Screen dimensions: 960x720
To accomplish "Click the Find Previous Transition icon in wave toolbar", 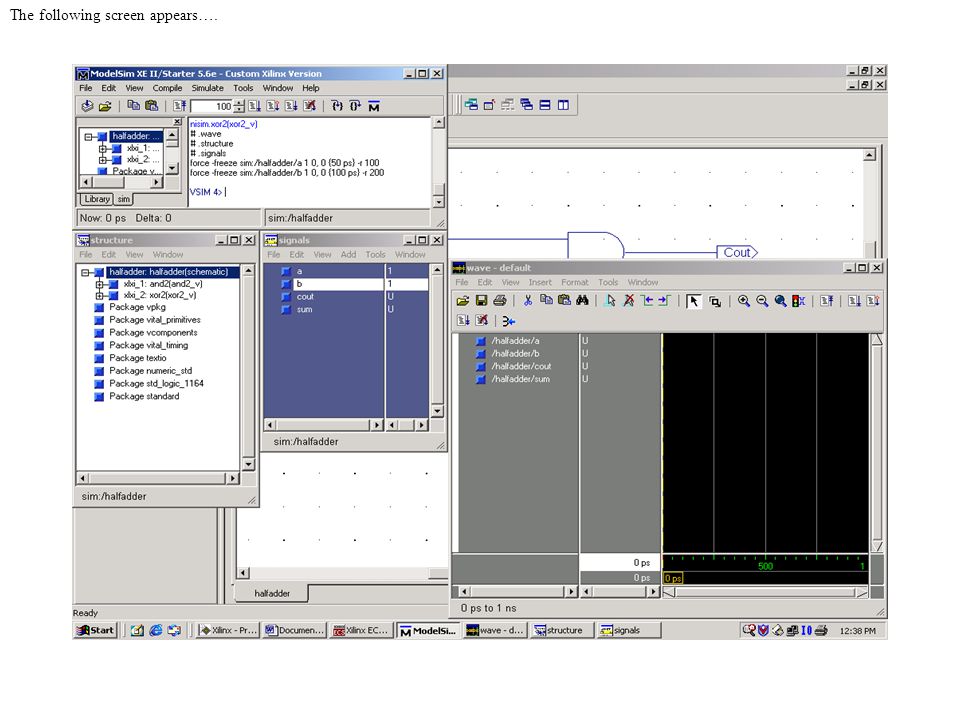I will click(647, 301).
